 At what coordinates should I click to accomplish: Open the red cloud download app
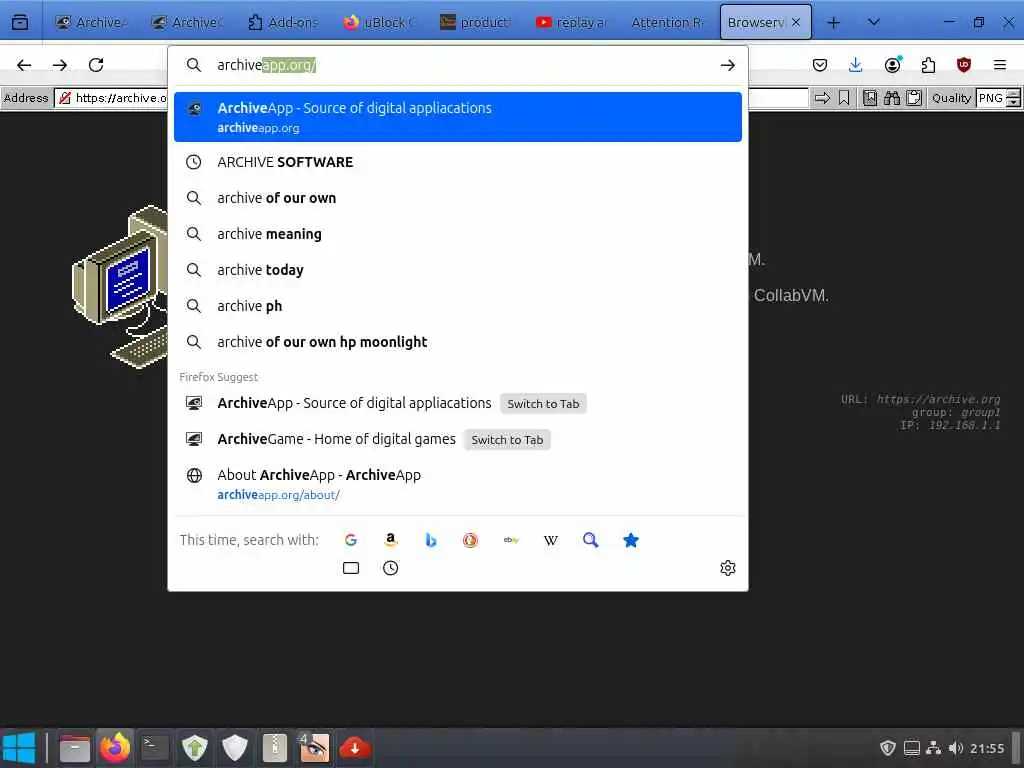(x=355, y=748)
